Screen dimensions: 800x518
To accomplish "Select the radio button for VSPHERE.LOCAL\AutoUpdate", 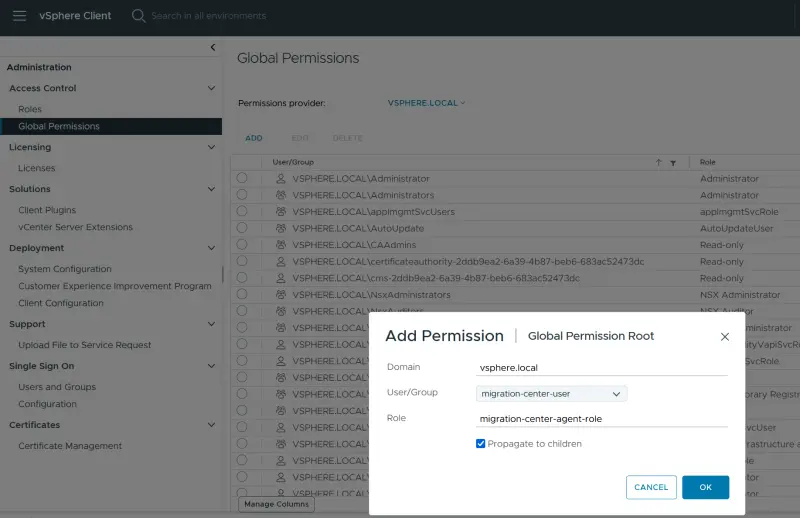I will point(242,228).
